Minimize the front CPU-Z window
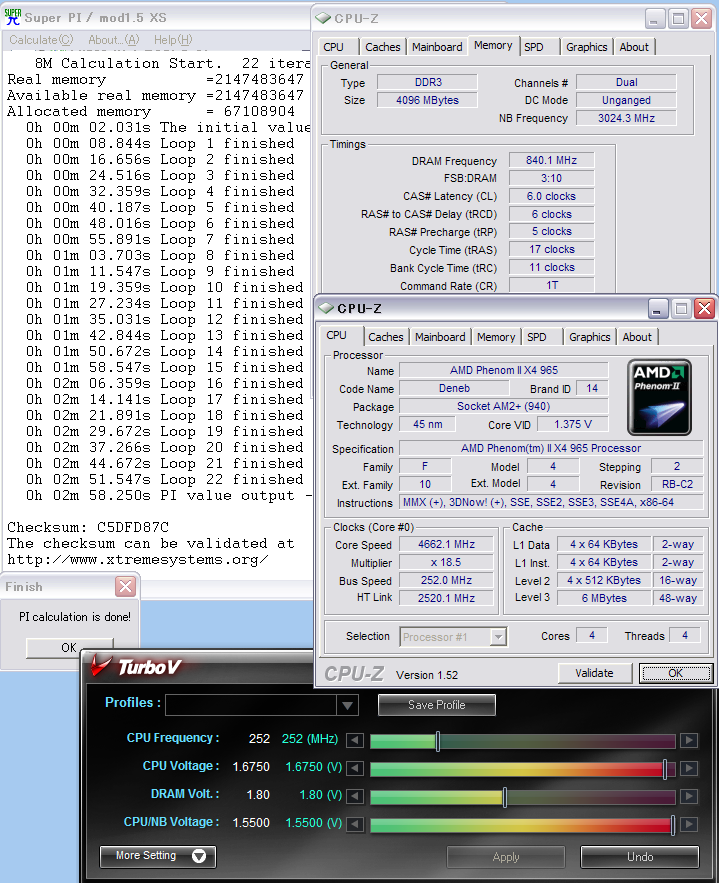Viewport: 719px width, 883px height. [658, 308]
